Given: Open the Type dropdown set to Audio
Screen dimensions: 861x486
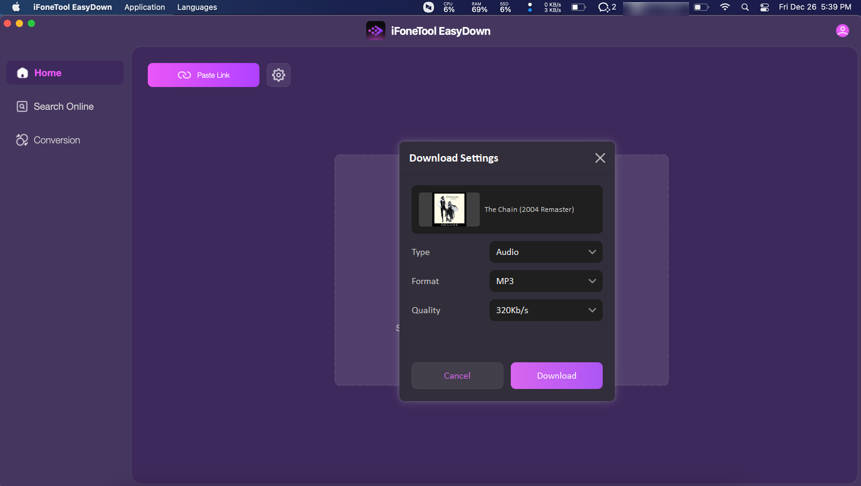Looking at the screenshot, I should 546,252.
